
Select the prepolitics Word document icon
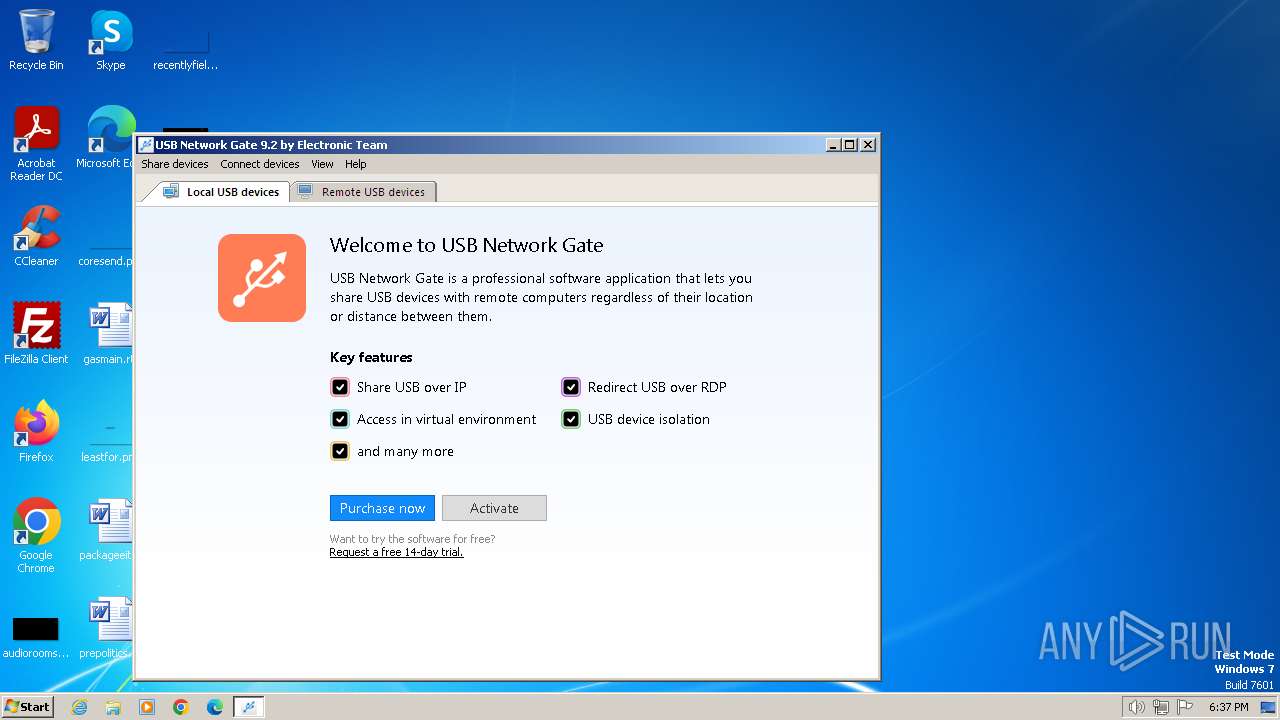[x=106, y=628]
